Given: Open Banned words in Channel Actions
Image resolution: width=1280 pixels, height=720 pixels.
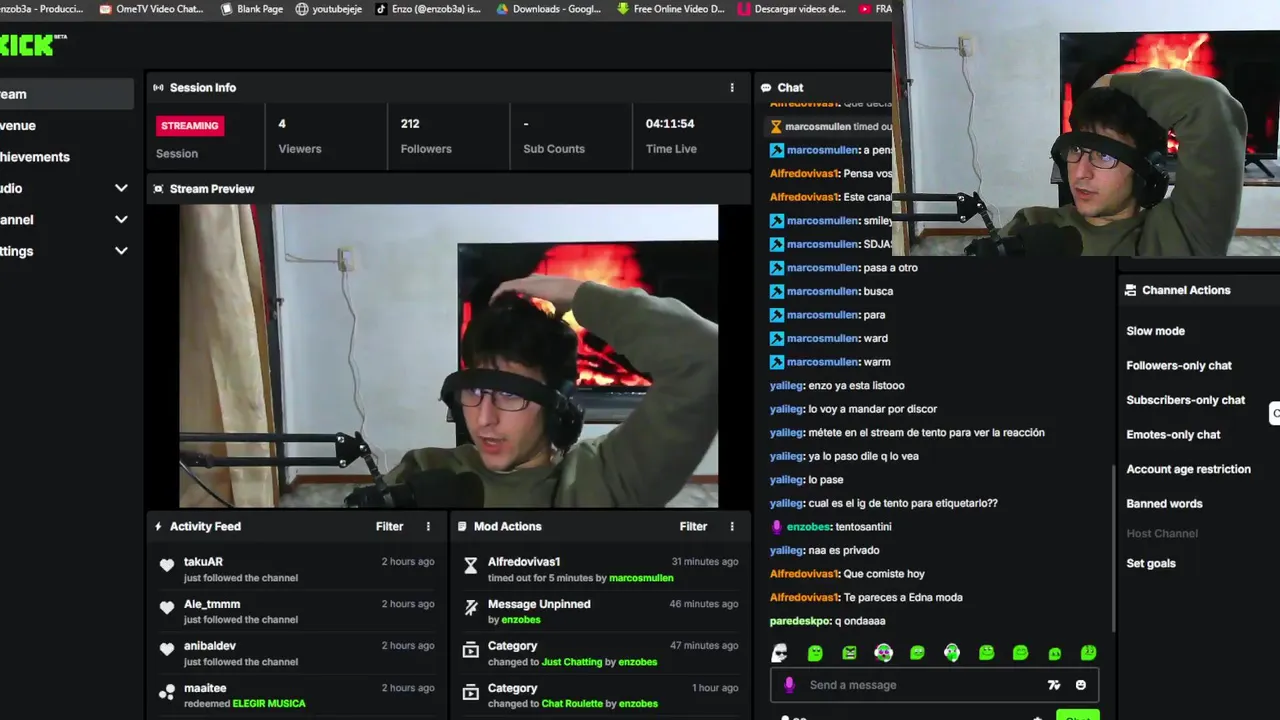Looking at the screenshot, I should click(1164, 504).
